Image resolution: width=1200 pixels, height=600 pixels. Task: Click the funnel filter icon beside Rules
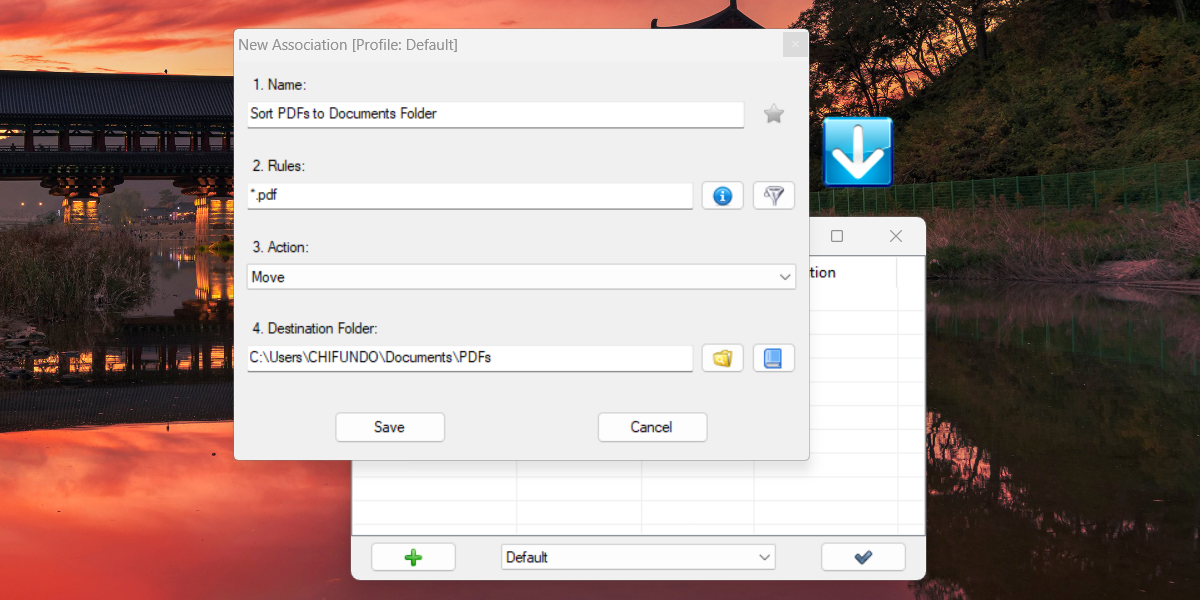click(x=773, y=196)
